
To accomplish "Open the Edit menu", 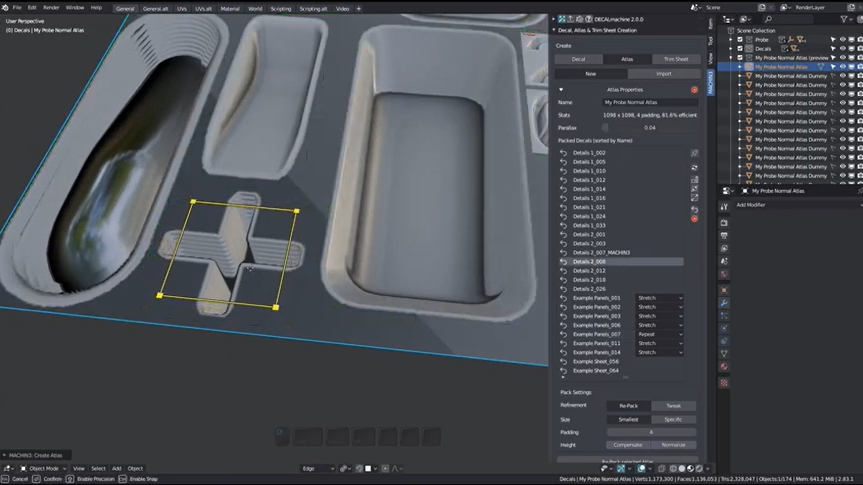I will coord(32,8).
